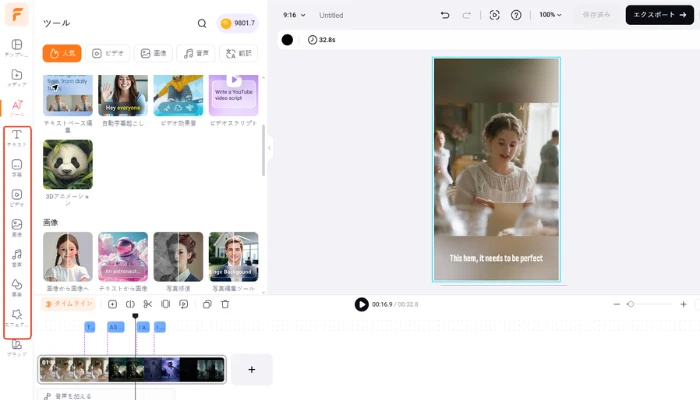Open the help question mark icon
Image resolution: width=700 pixels, height=400 pixels.
click(x=516, y=15)
